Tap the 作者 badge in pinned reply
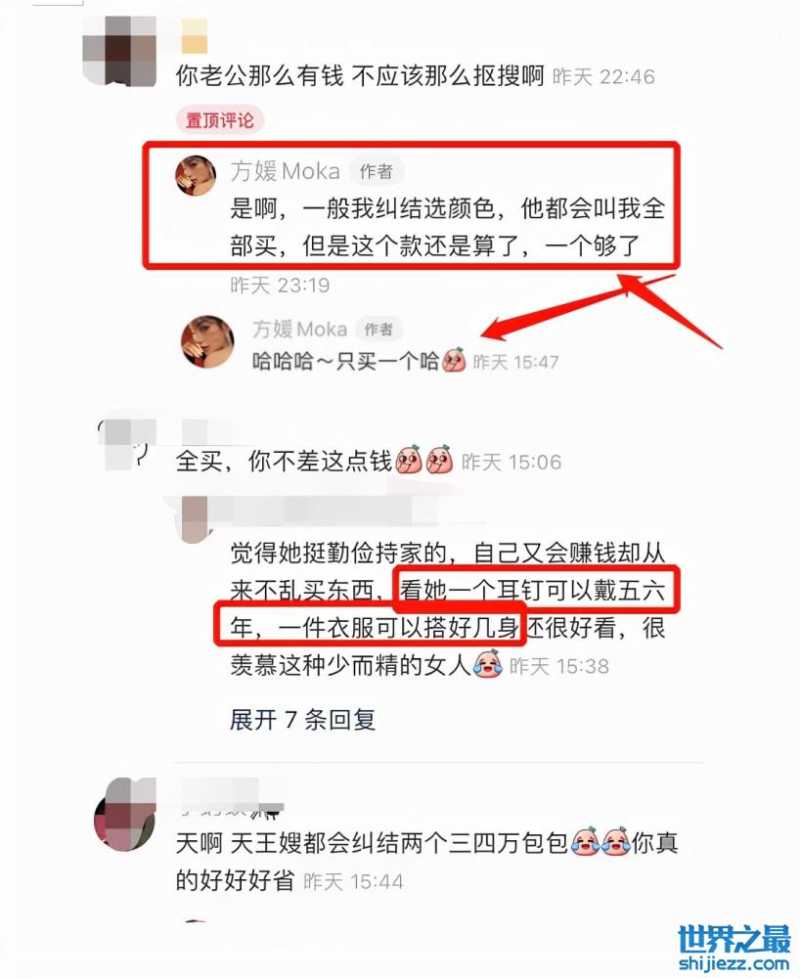 pyautogui.click(x=377, y=171)
